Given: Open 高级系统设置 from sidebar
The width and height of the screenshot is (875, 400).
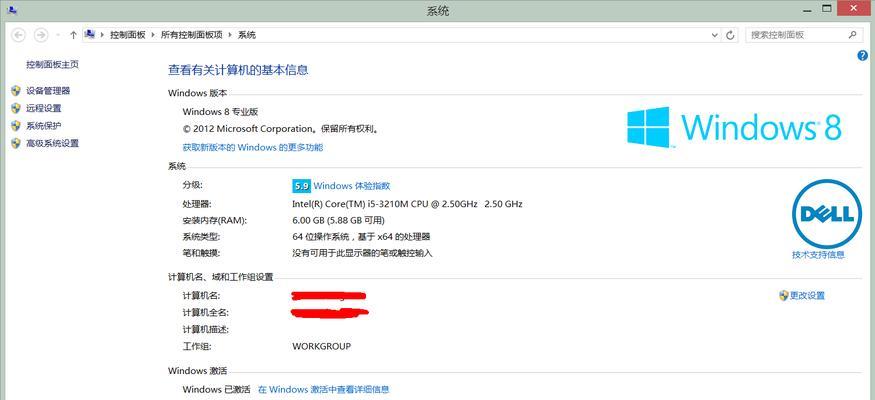Looking at the screenshot, I should pyautogui.click(x=52, y=143).
